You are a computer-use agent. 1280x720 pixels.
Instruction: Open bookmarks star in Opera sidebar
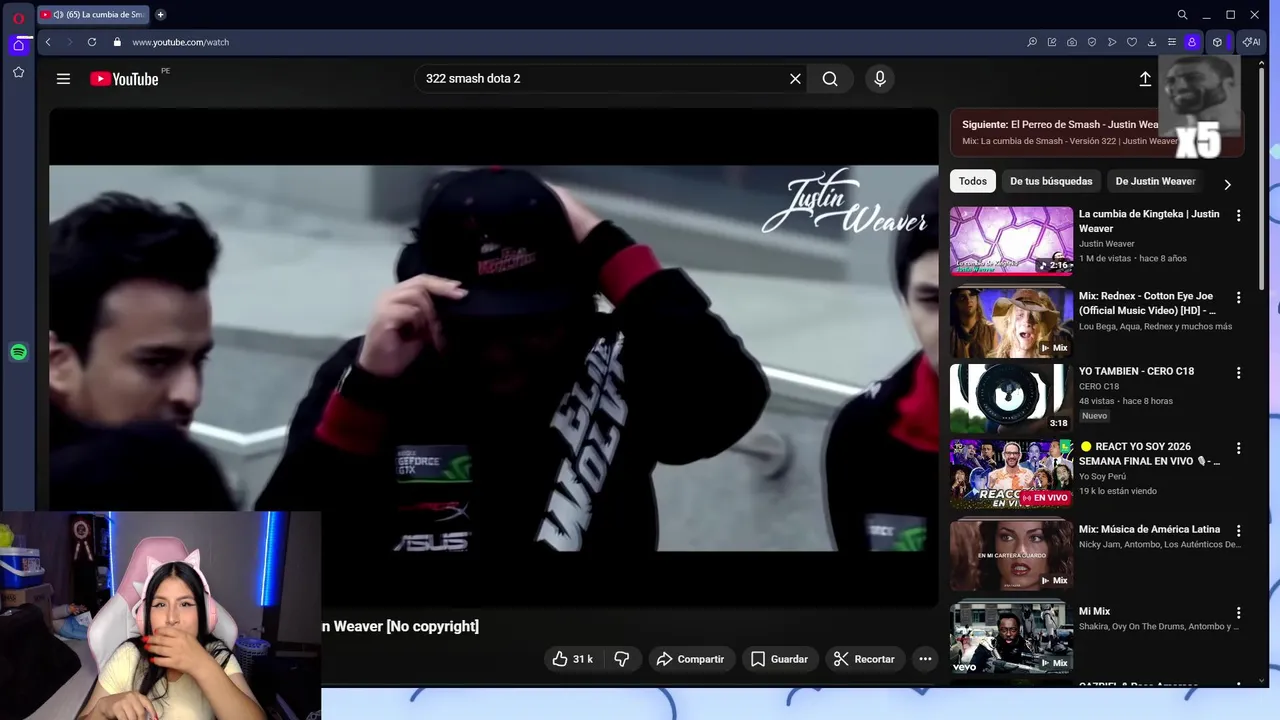point(18,72)
